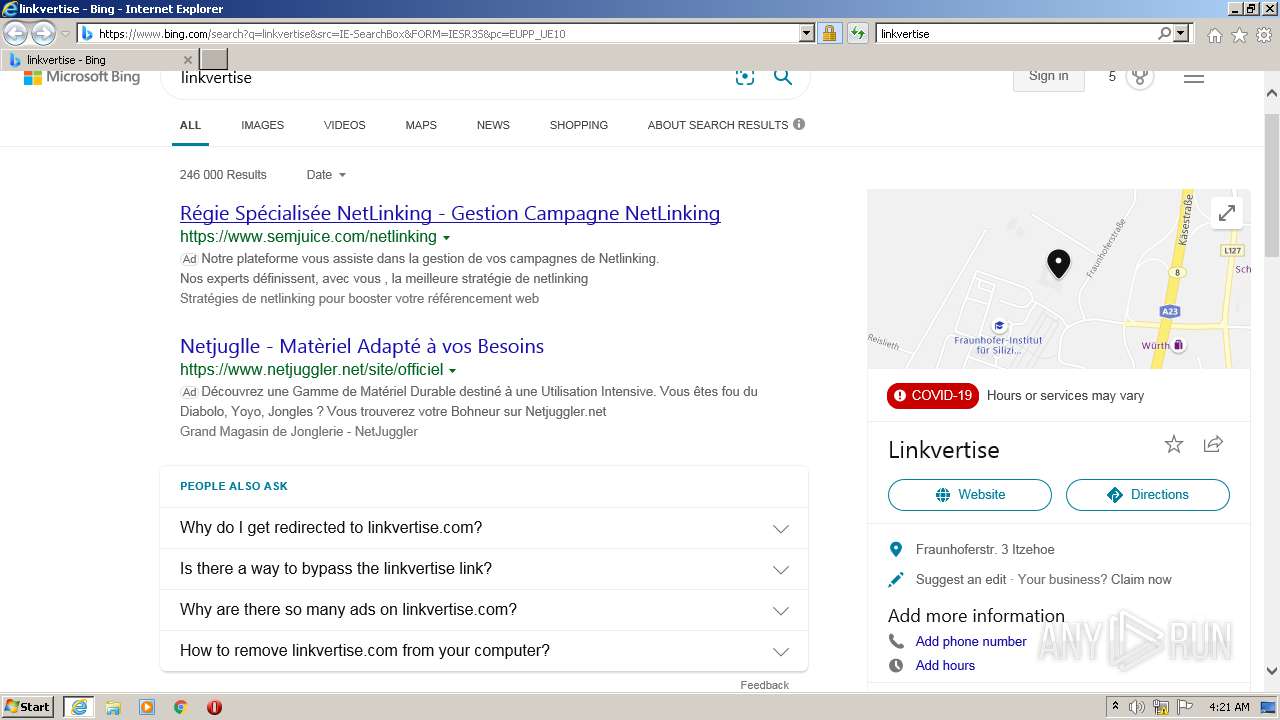The image size is (1280, 720).
Task: Enlarge the map with the expand arrows
Action: pyautogui.click(x=1226, y=213)
